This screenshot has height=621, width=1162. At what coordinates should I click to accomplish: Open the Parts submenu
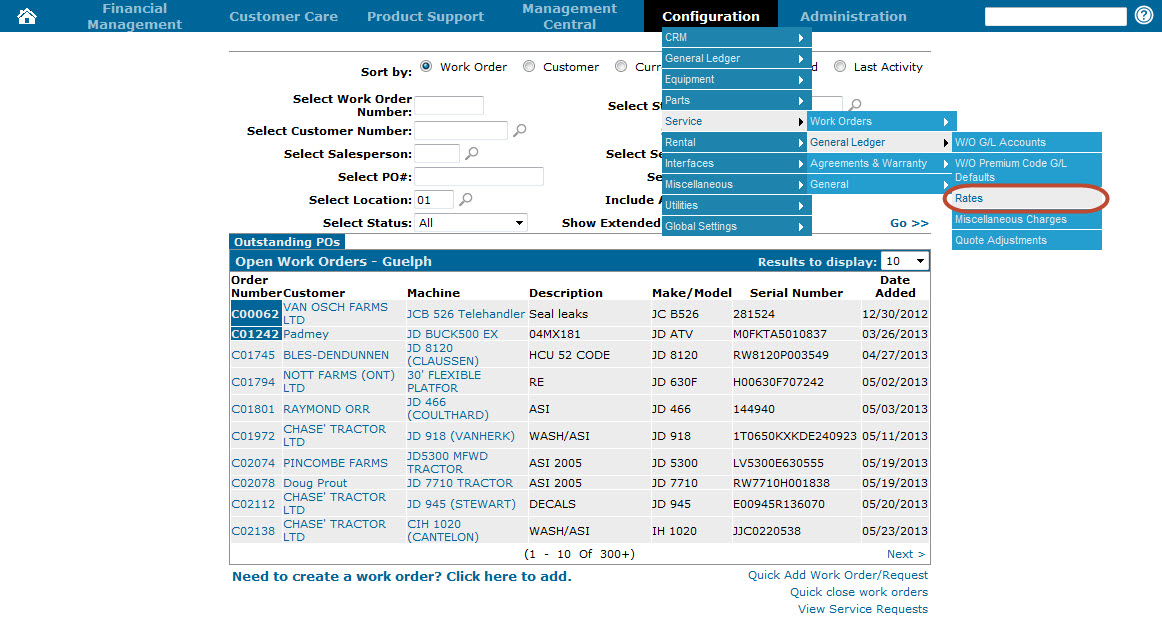(735, 100)
